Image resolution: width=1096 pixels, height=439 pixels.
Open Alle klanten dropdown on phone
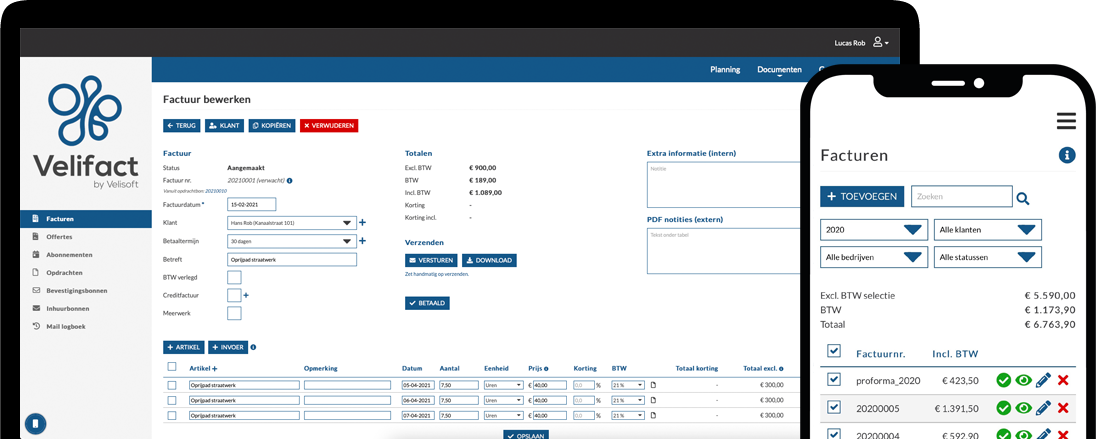[x=988, y=230]
